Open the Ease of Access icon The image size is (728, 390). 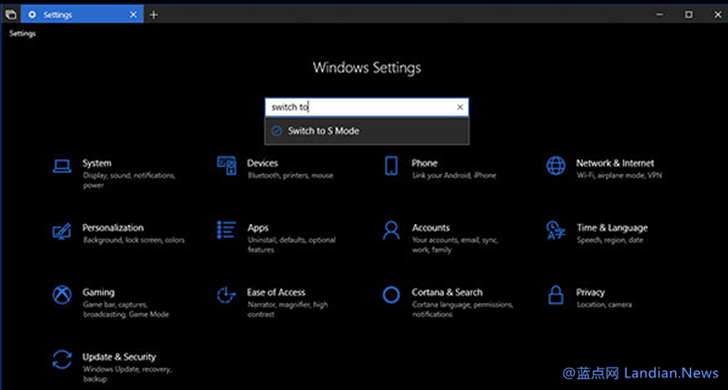tap(227, 295)
